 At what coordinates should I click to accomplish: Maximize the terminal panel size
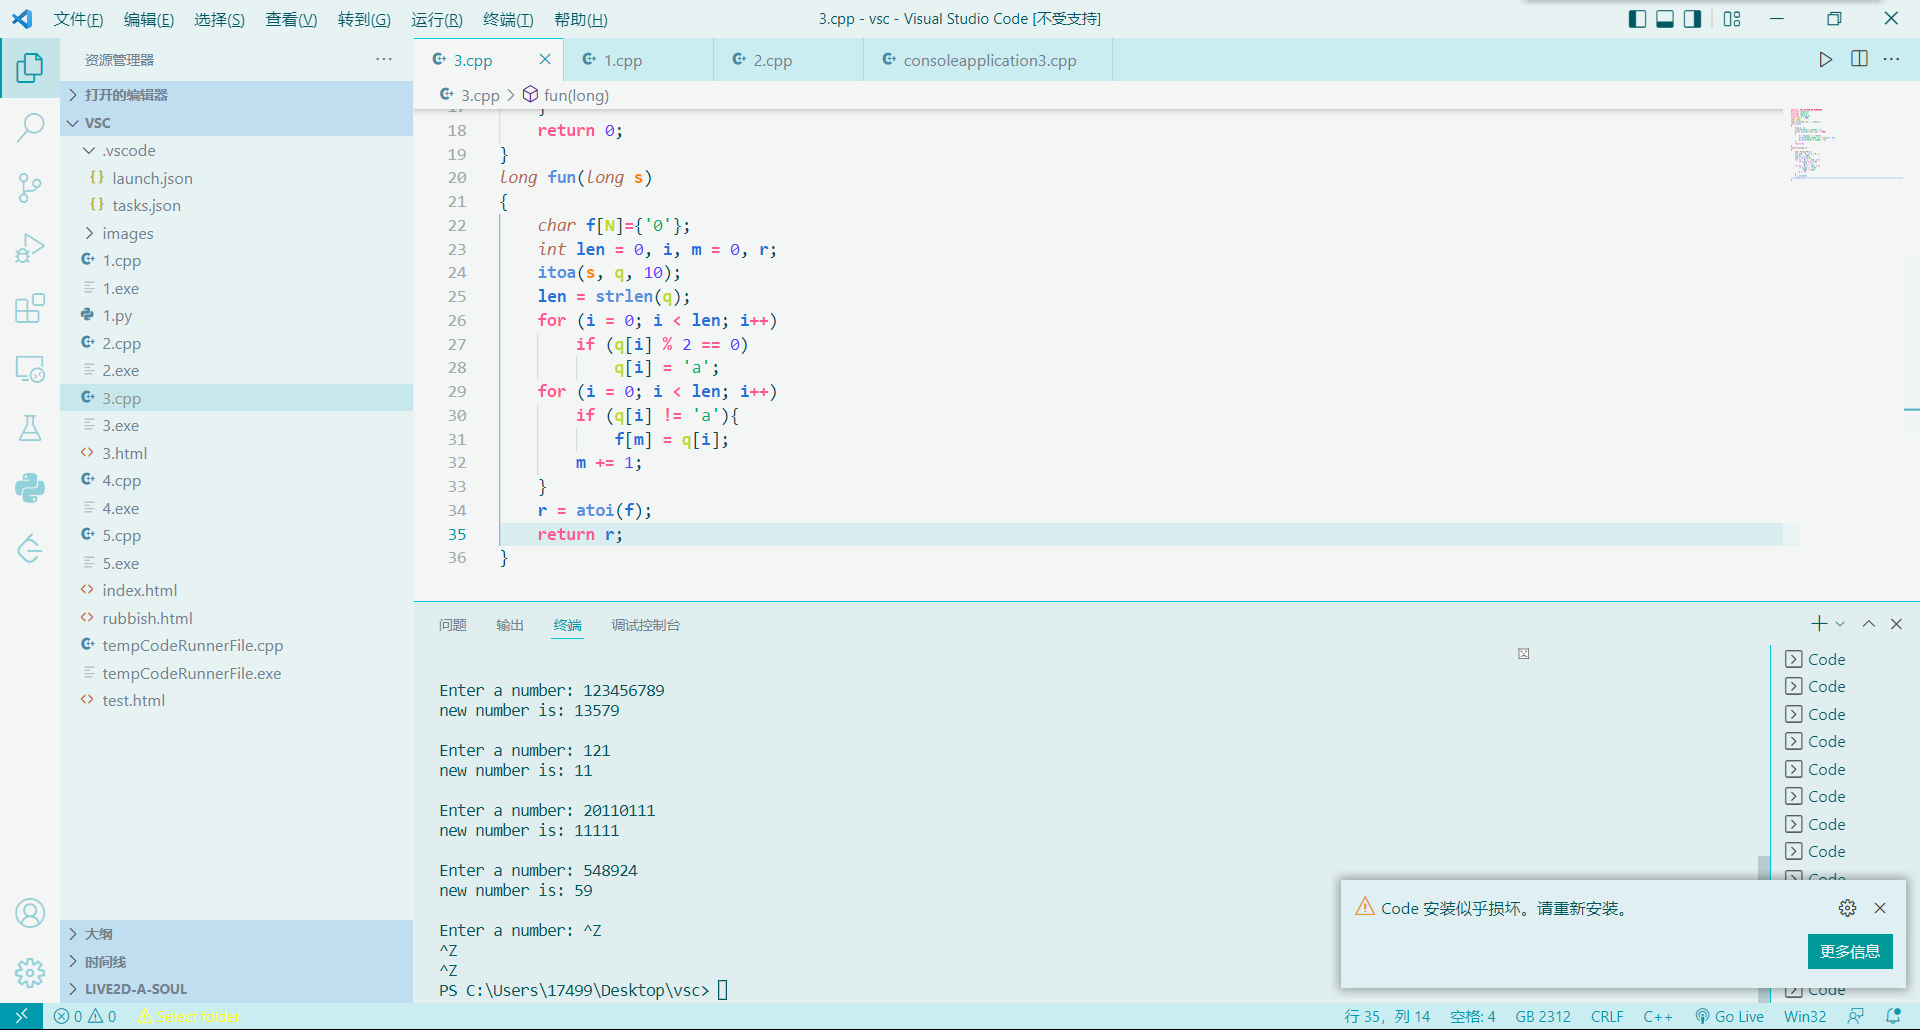[x=1868, y=624]
